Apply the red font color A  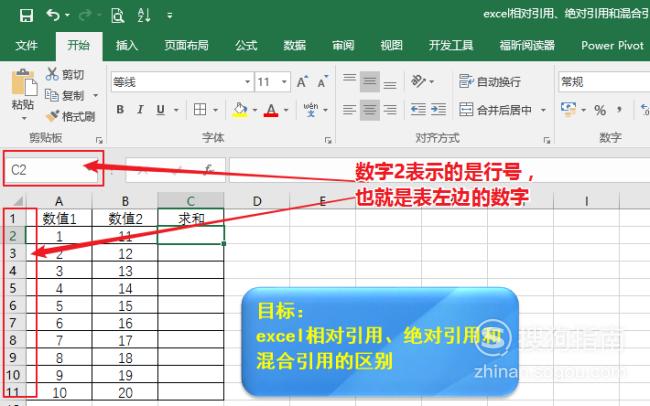point(271,110)
